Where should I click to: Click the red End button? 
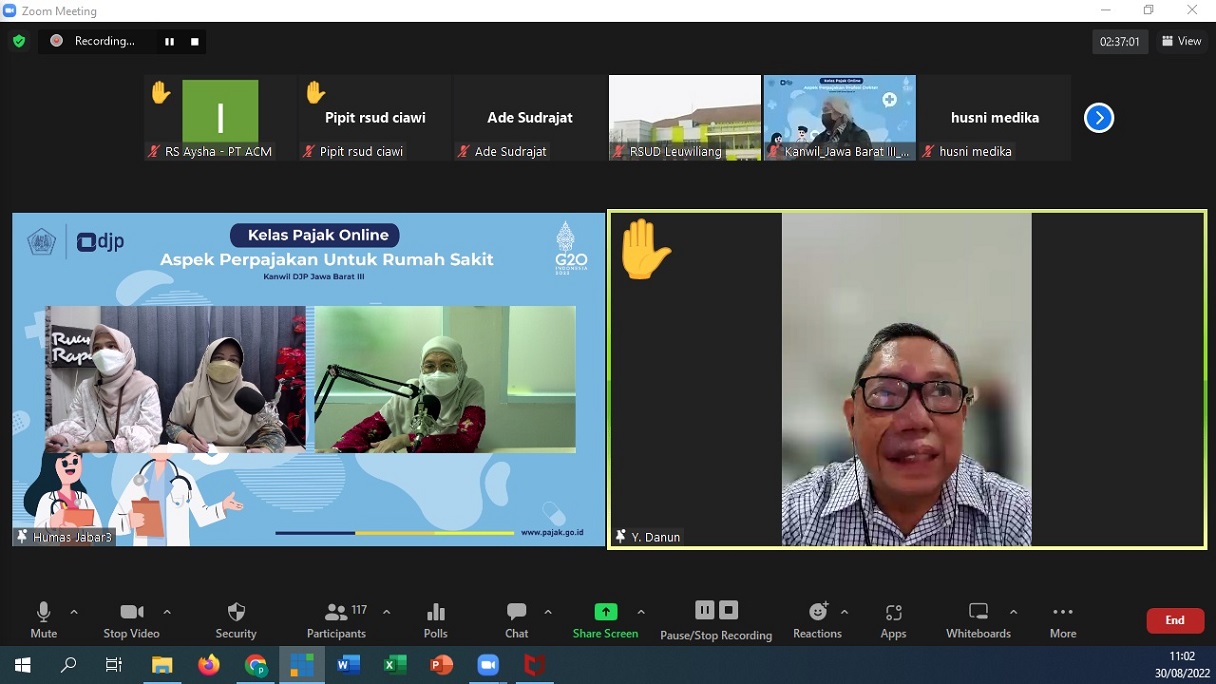click(x=1174, y=621)
